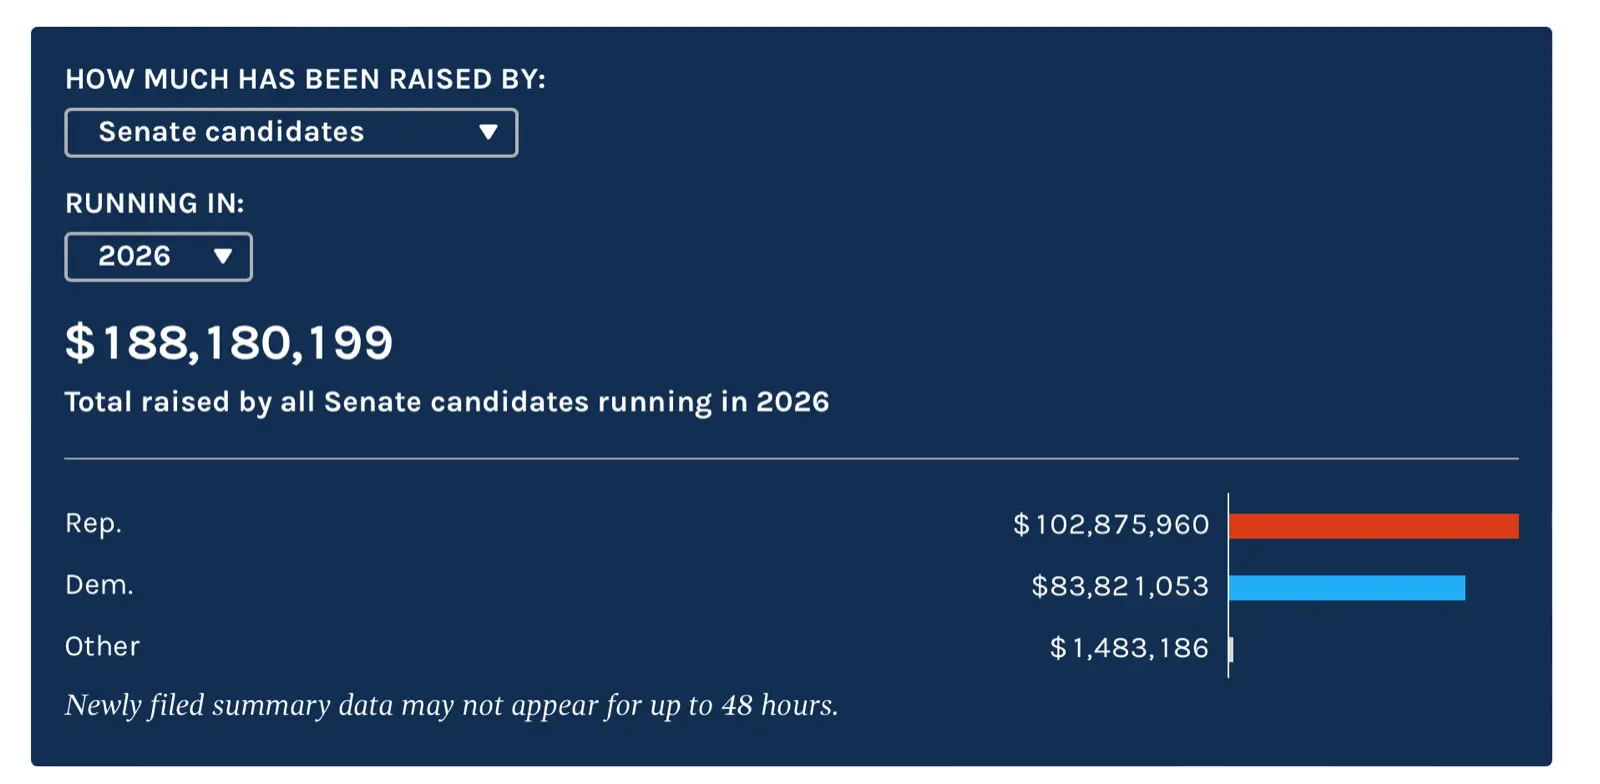Click the $188,180,199 total figure
Viewport: 1600px width, 784px height.
[x=229, y=343]
